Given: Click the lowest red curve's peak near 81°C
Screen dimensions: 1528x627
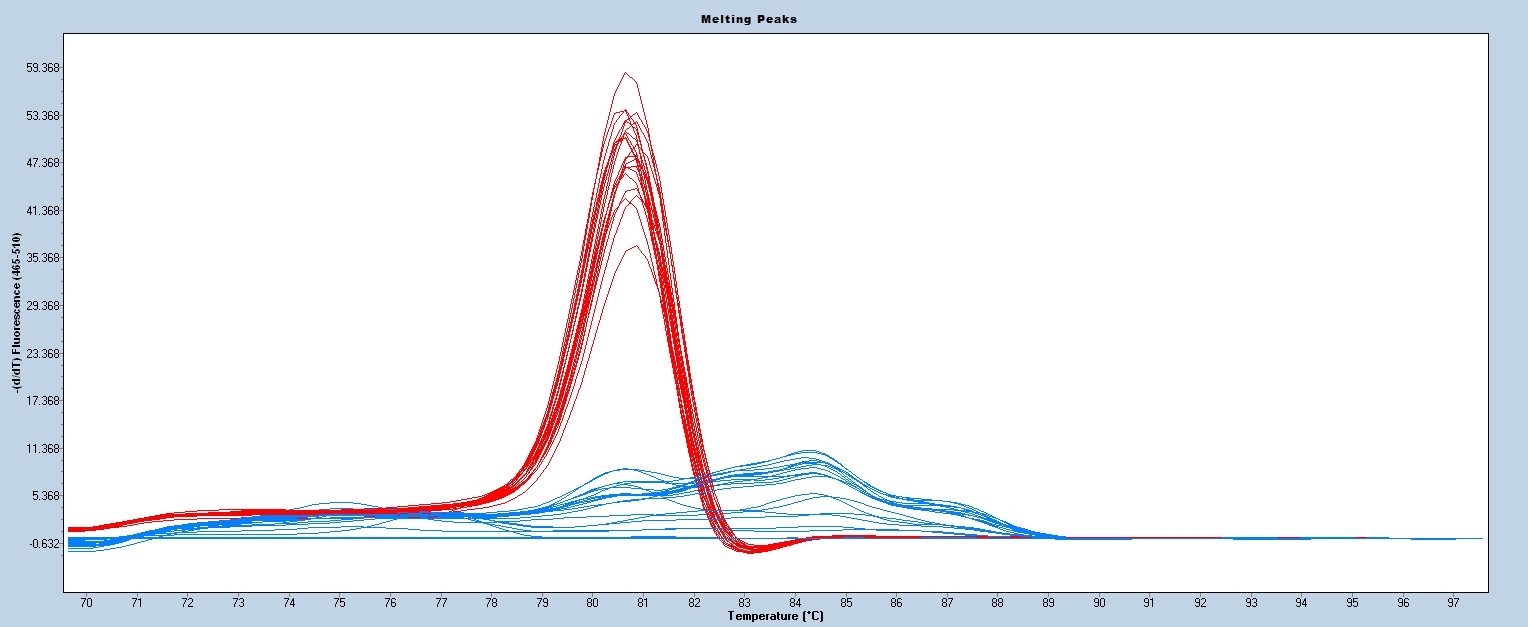Looking at the screenshot, I should pos(628,246).
